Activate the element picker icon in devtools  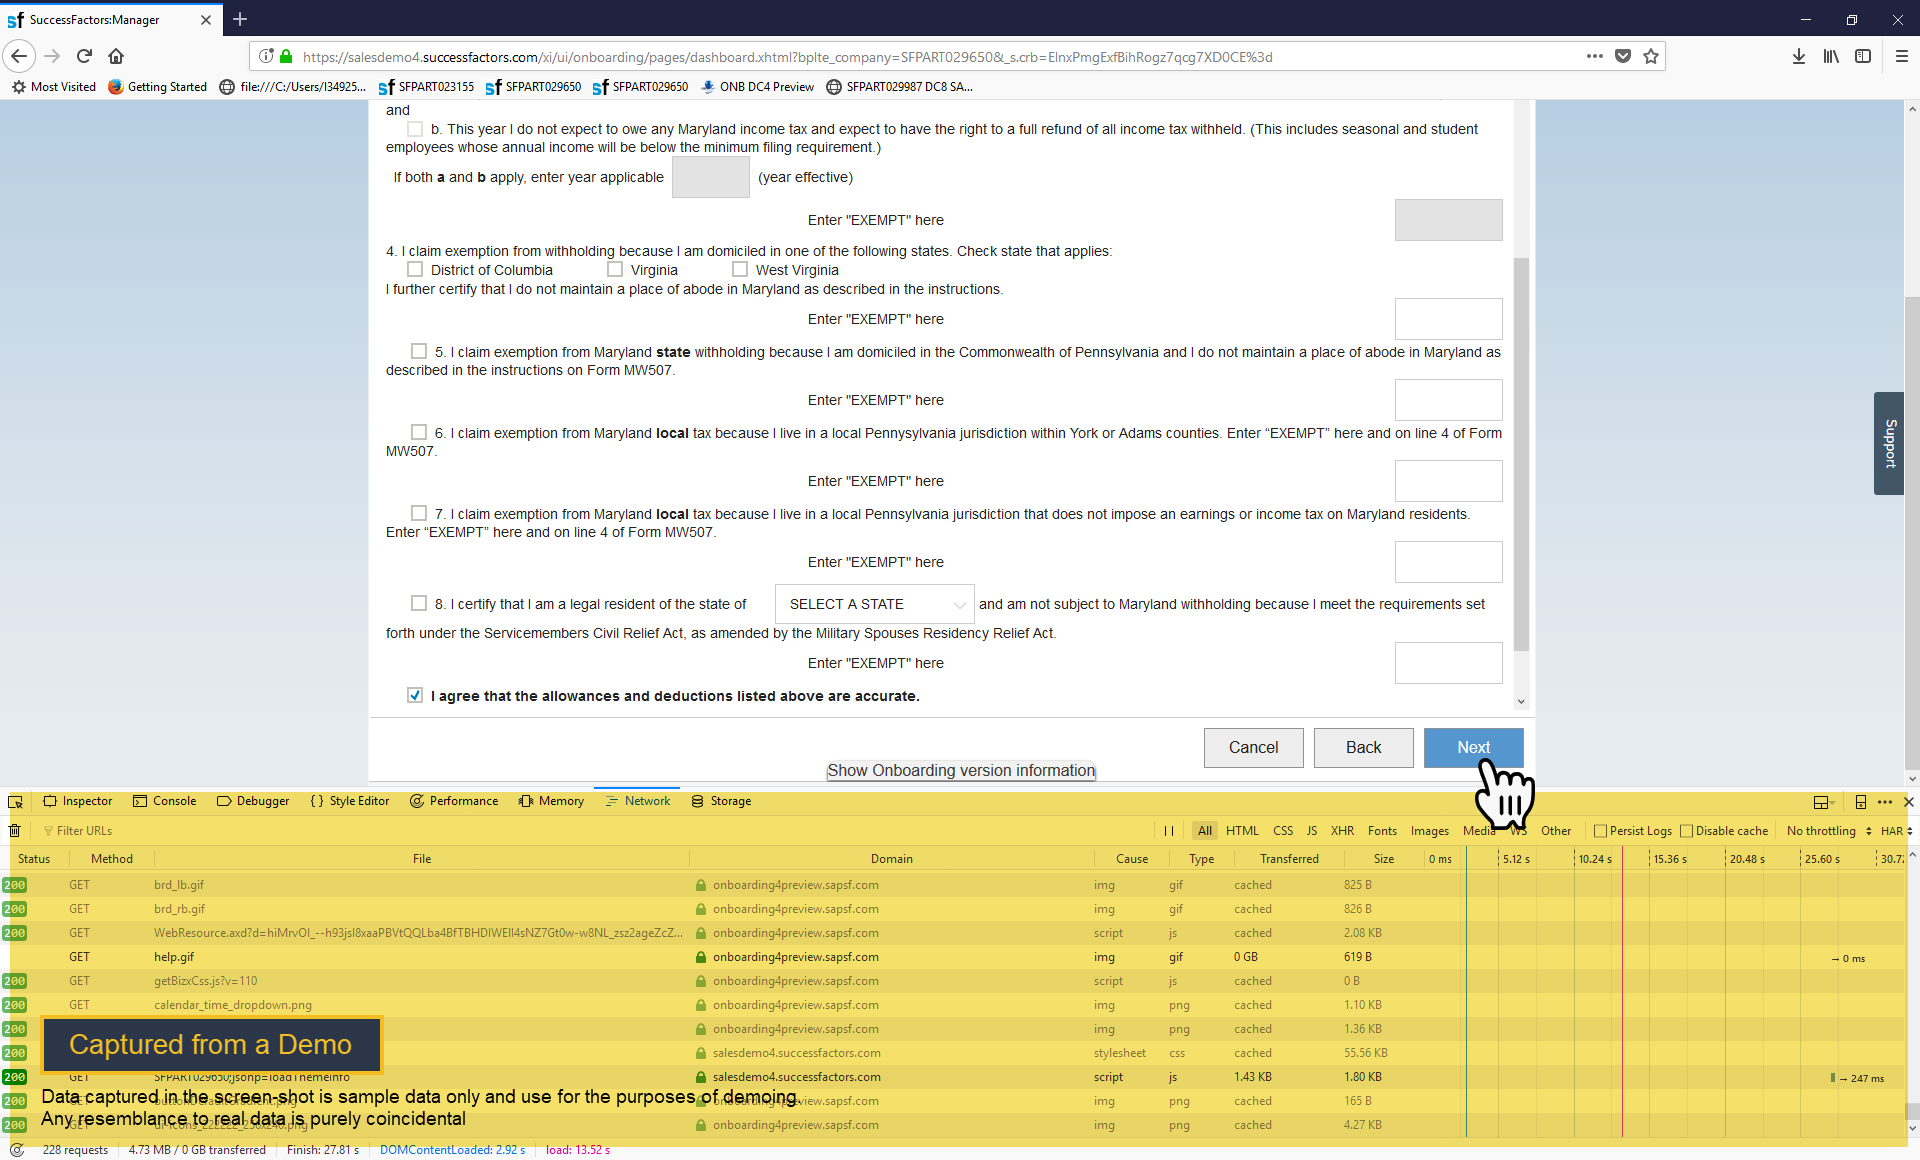tap(15, 801)
